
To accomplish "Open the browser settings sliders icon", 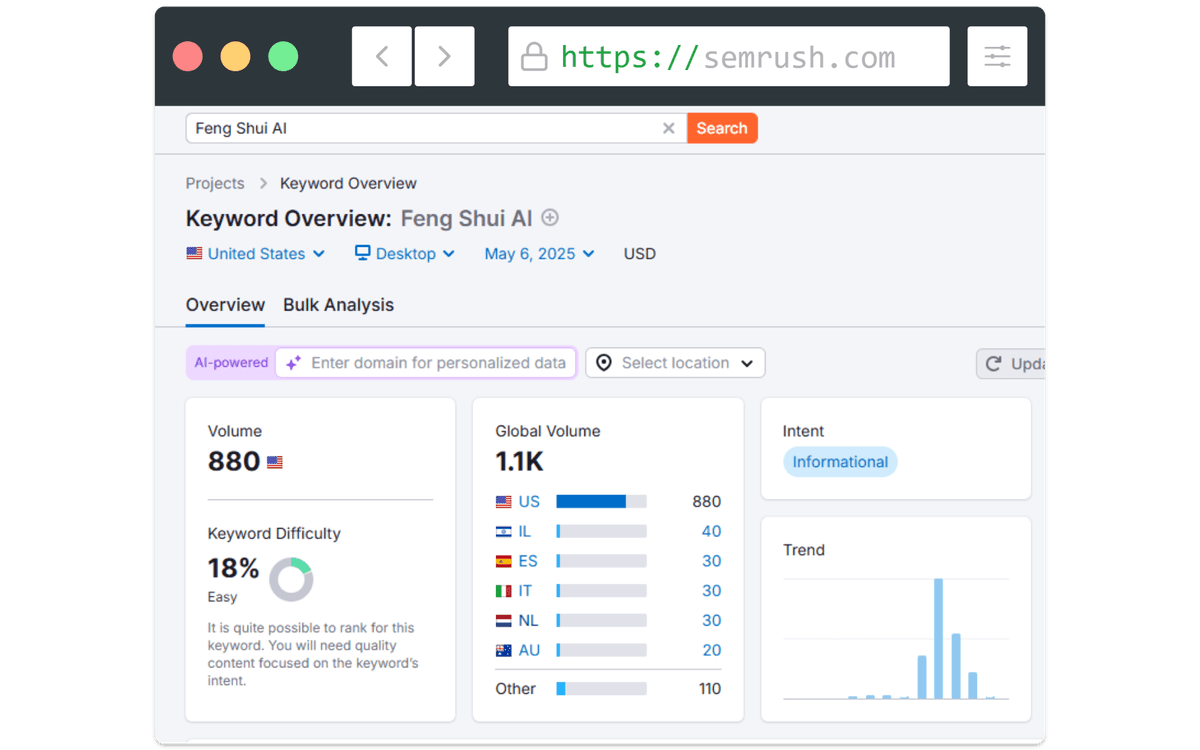I will [x=998, y=56].
